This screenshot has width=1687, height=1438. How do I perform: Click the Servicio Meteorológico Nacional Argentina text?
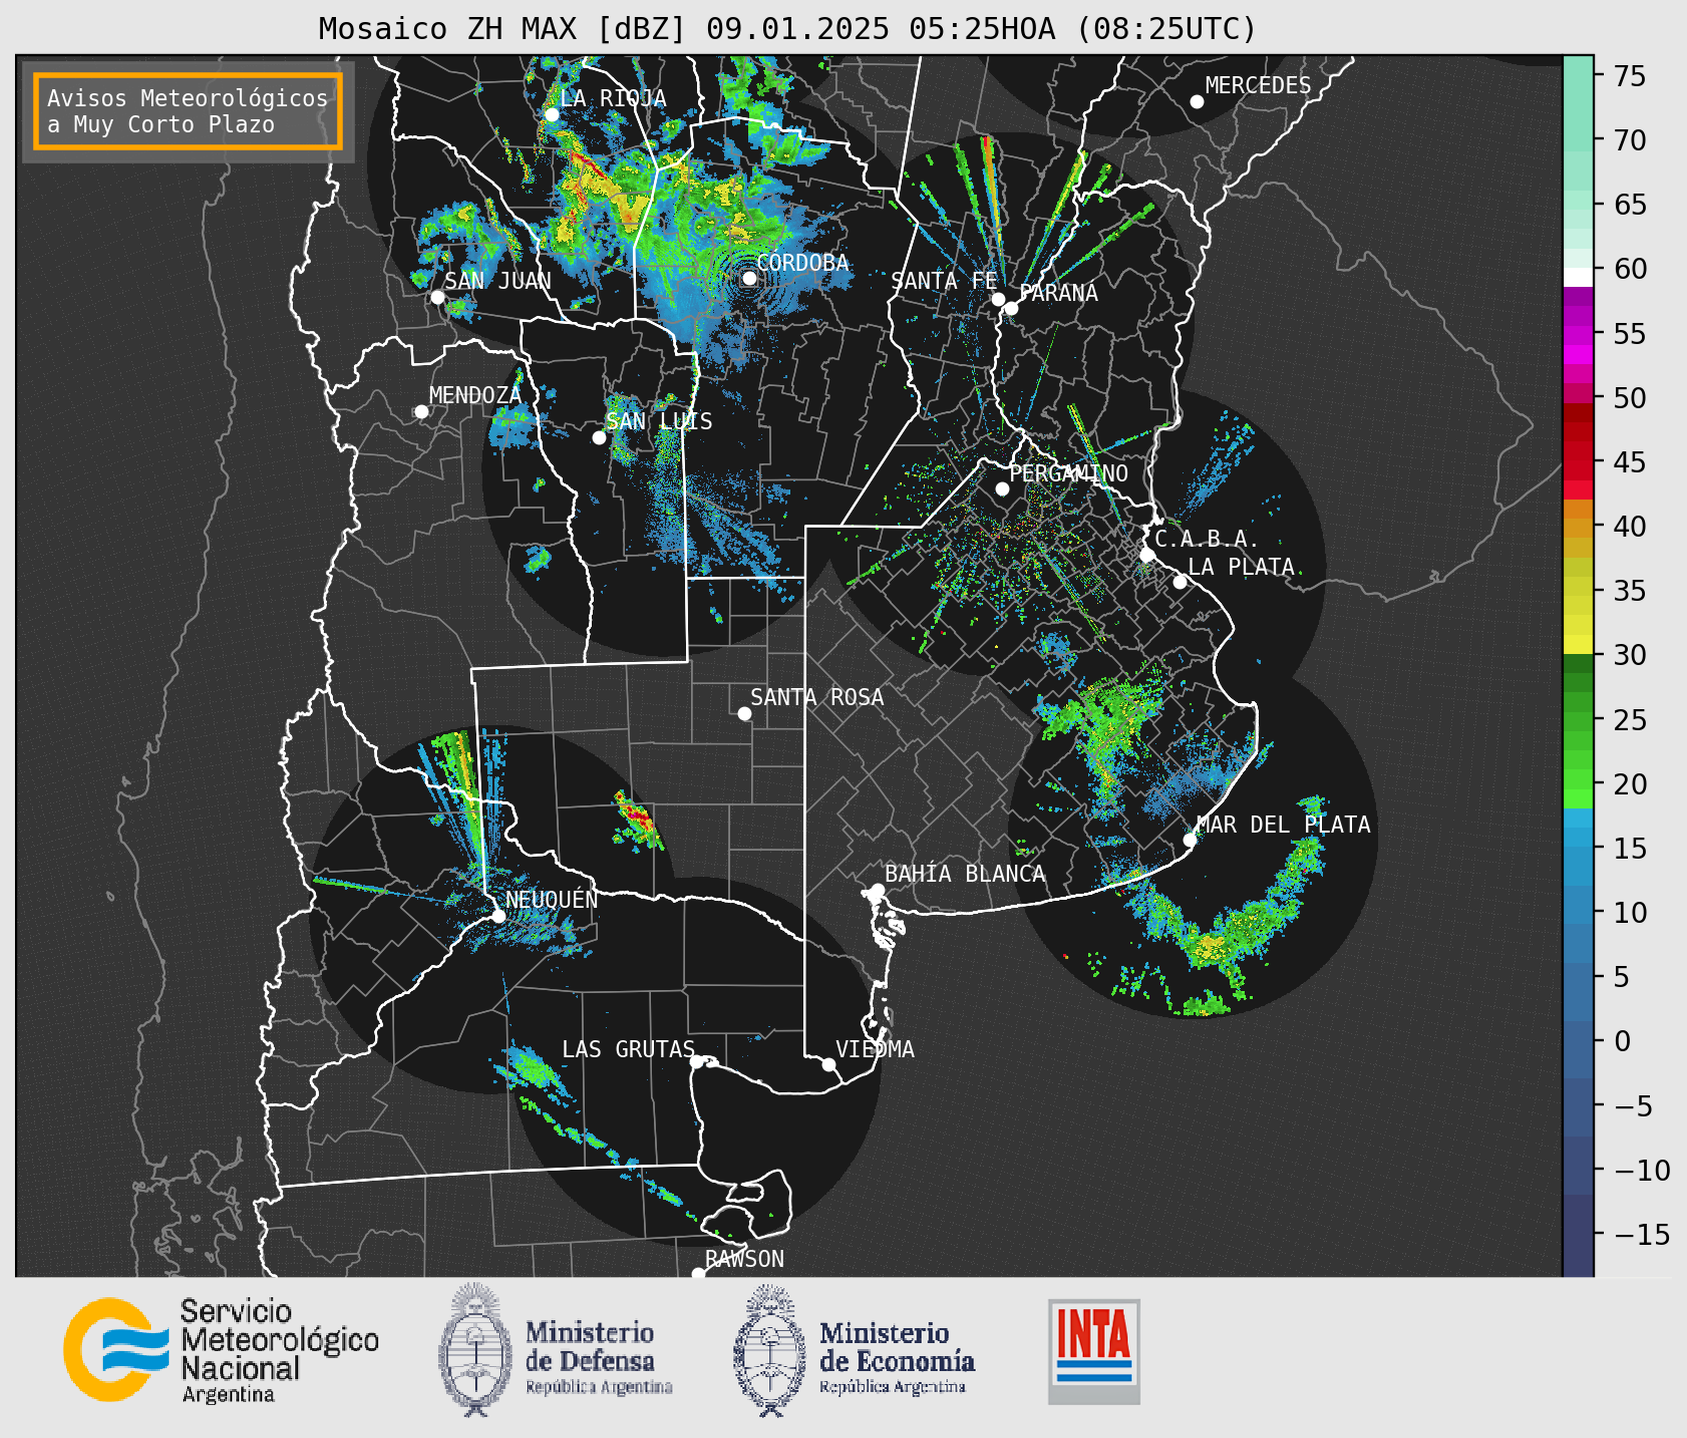click(279, 1351)
